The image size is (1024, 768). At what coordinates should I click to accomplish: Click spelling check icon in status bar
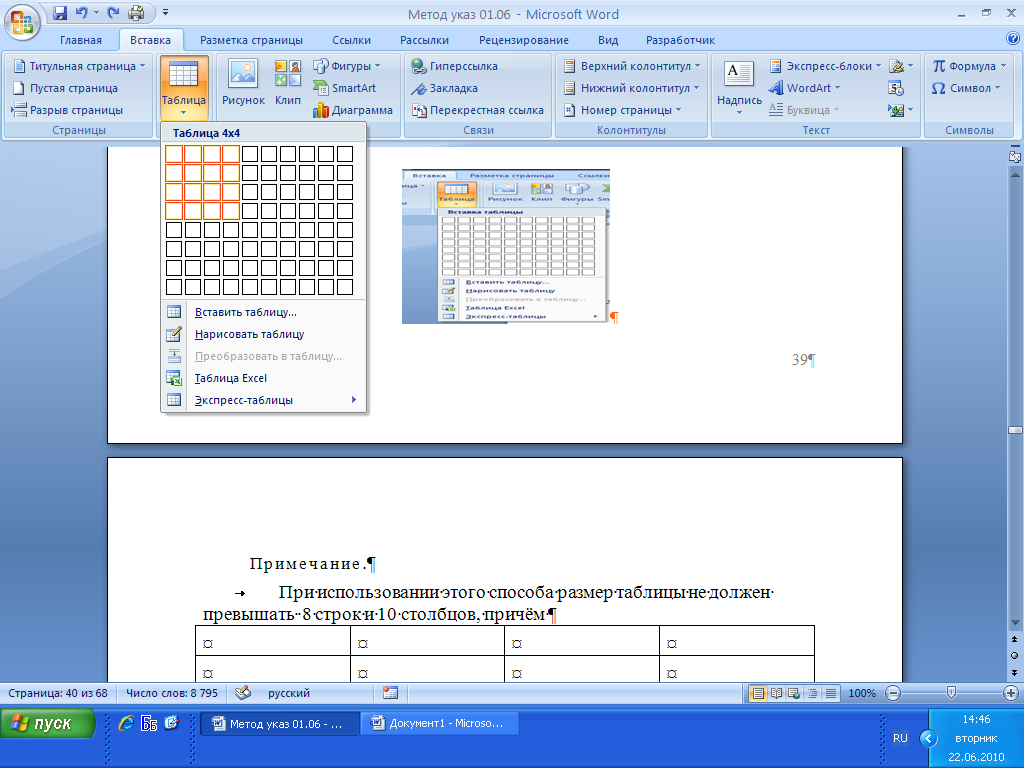coord(243,693)
